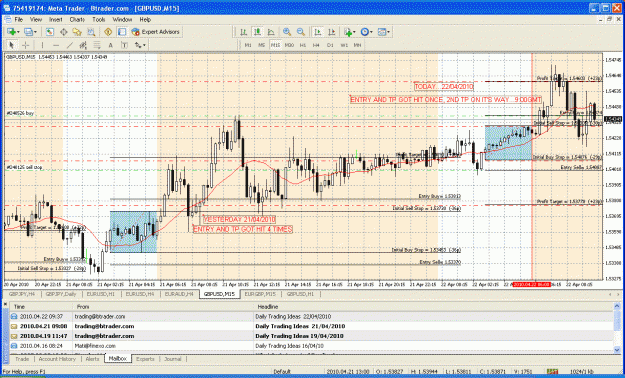Open the Navigator panel icon
625x378 pixels.
(77, 32)
